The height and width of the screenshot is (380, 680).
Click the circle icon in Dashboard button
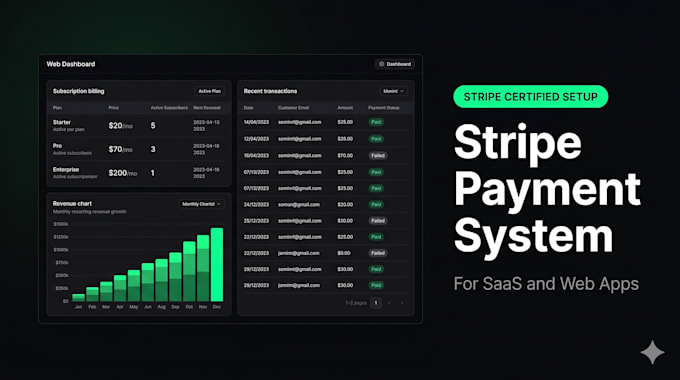pyautogui.click(x=382, y=64)
